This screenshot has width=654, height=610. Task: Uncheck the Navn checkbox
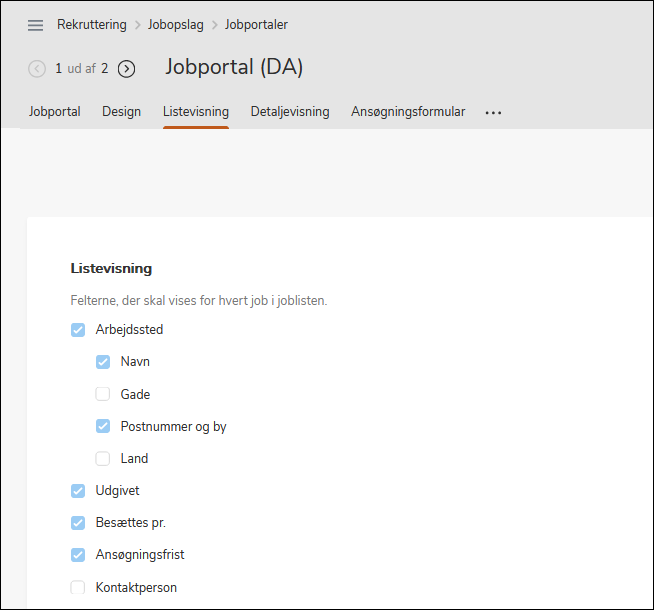pyautogui.click(x=103, y=362)
